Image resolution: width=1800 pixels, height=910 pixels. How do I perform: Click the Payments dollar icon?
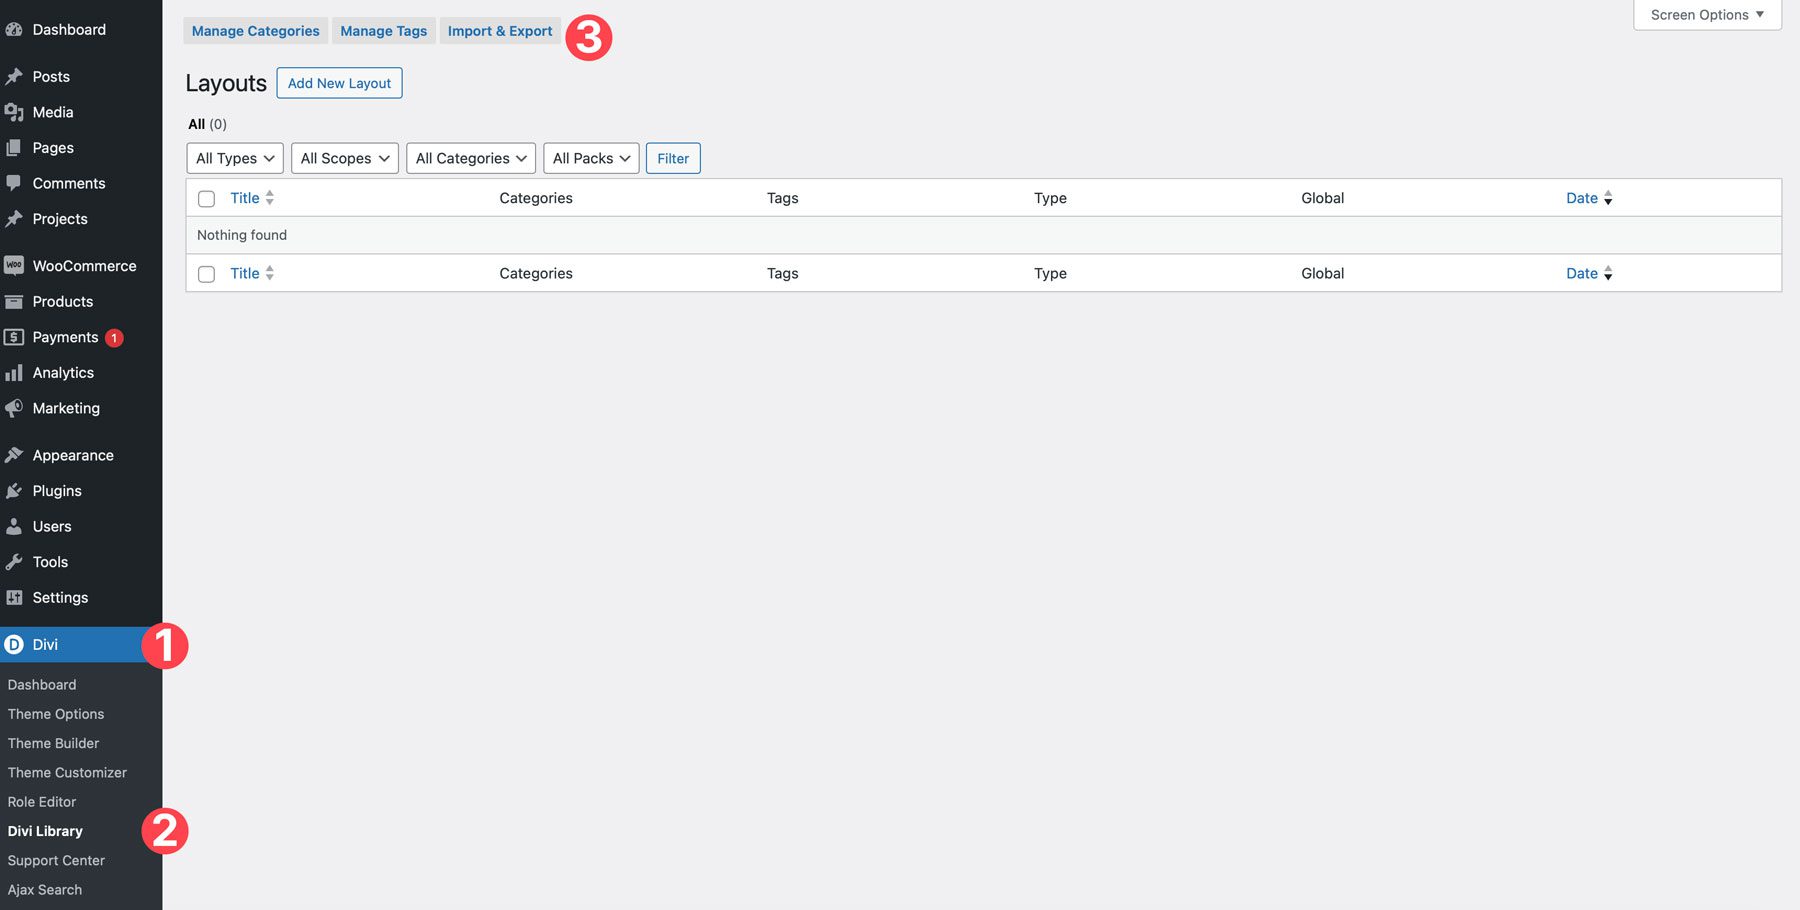tap(14, 337)
